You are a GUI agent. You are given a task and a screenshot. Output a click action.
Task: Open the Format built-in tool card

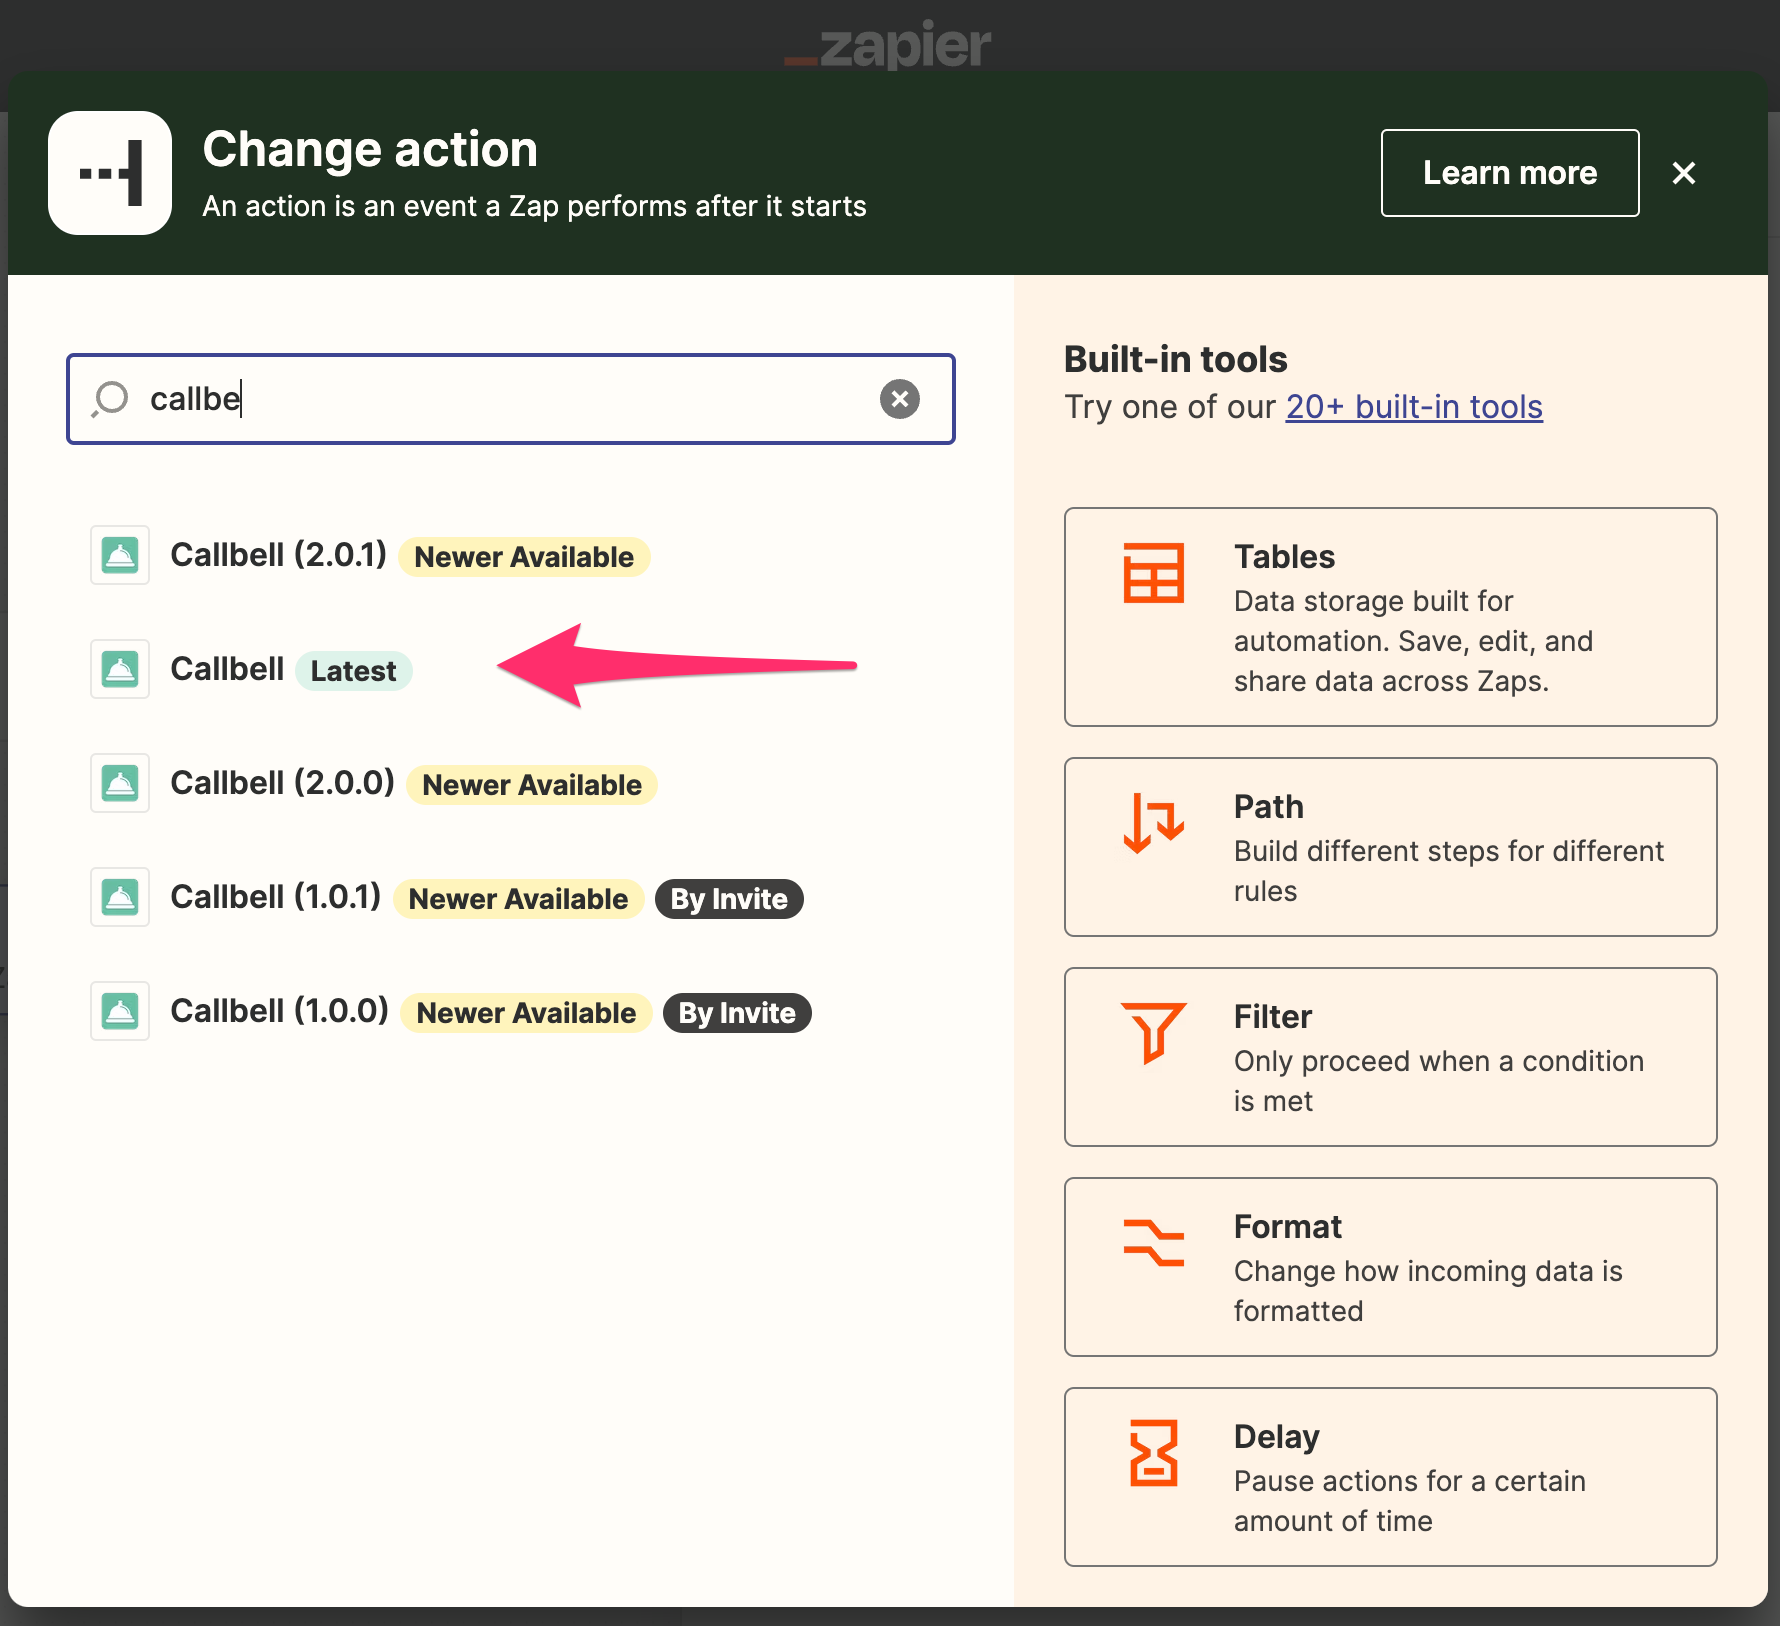coord(1391,1267)
